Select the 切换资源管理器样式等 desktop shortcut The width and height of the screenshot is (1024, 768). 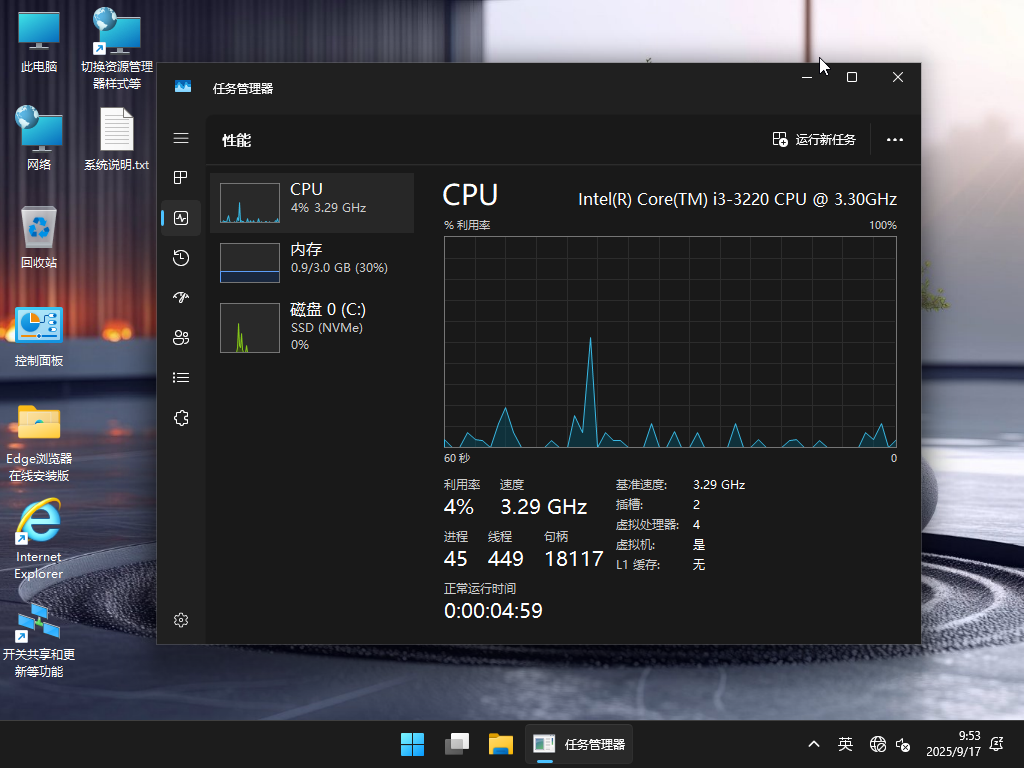pos(117,49)
